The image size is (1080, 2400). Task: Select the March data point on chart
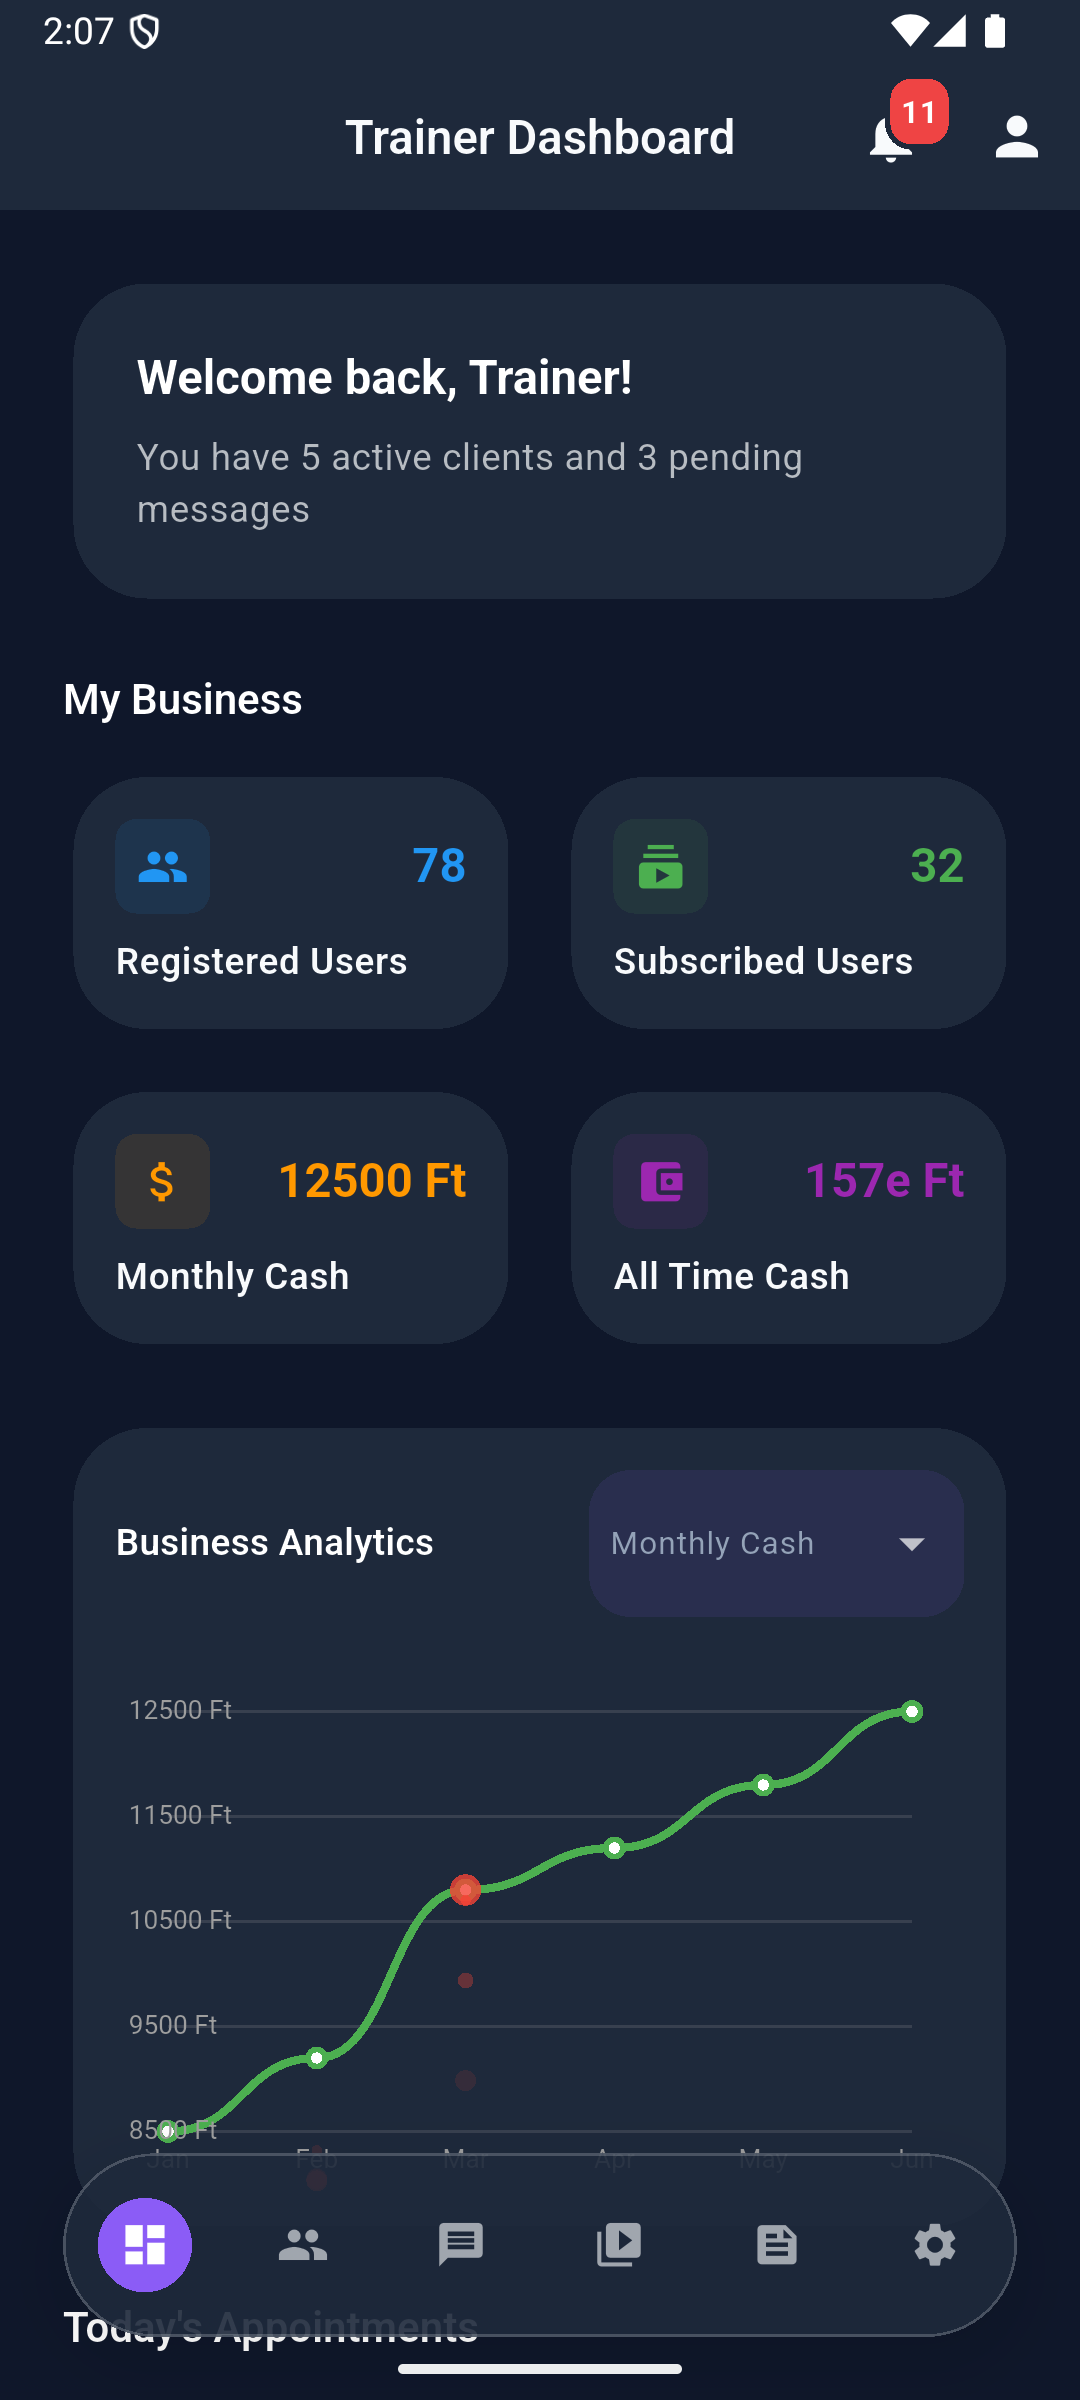tap(465, 1890)
